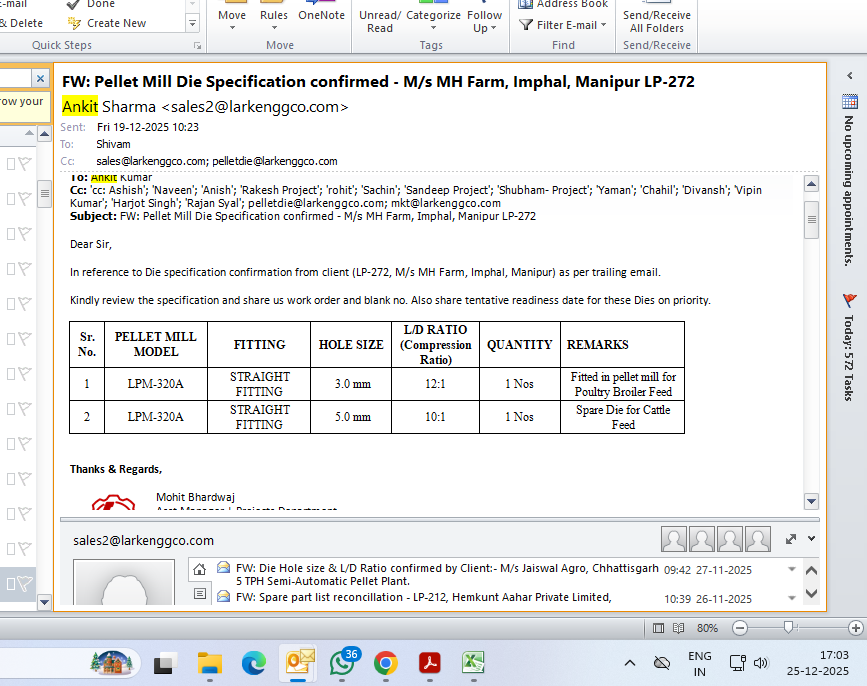The height and width of the screenshot is (686, 867).
Task: Click the zoom out minus button
Action: coord(739,628)
